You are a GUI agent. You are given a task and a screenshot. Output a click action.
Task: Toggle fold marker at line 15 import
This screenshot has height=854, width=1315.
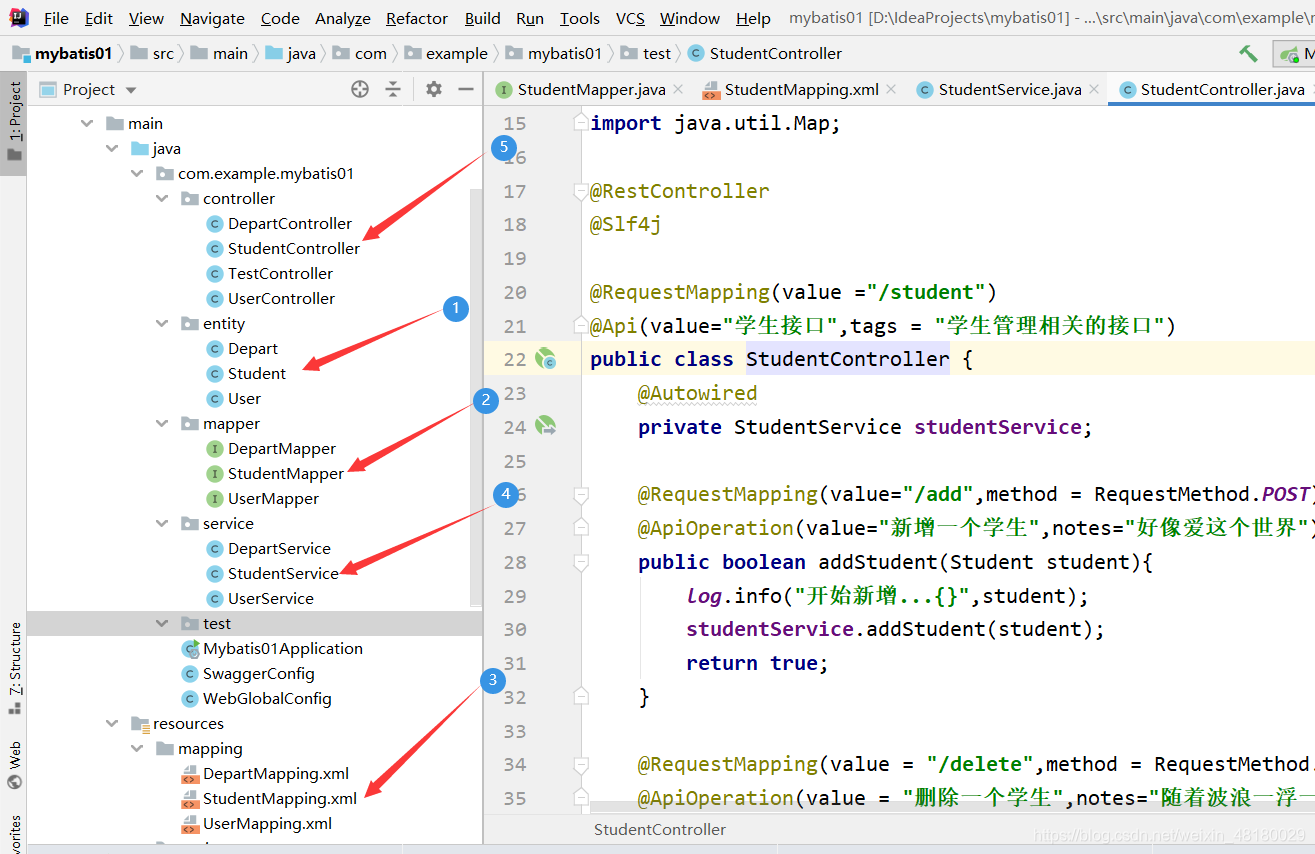pos(580,122)
